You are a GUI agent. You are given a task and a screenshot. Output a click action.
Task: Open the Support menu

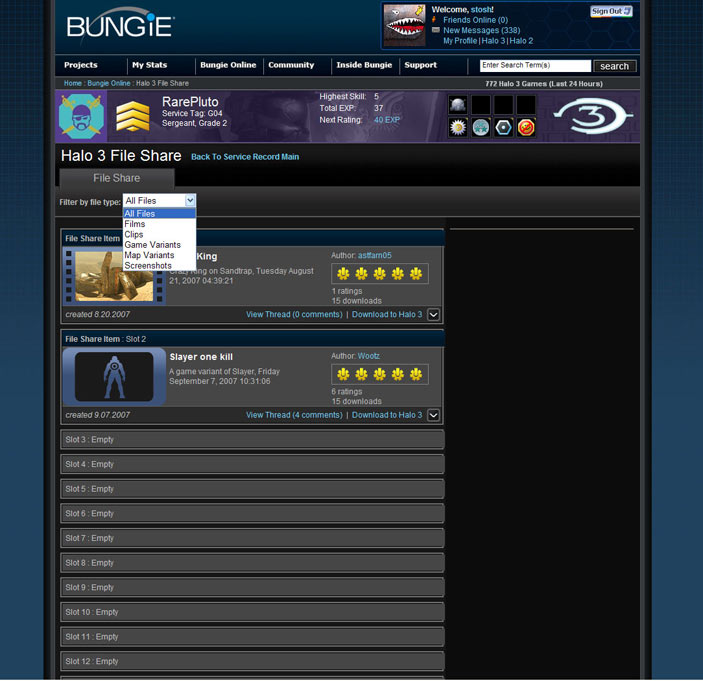(421, 65)
